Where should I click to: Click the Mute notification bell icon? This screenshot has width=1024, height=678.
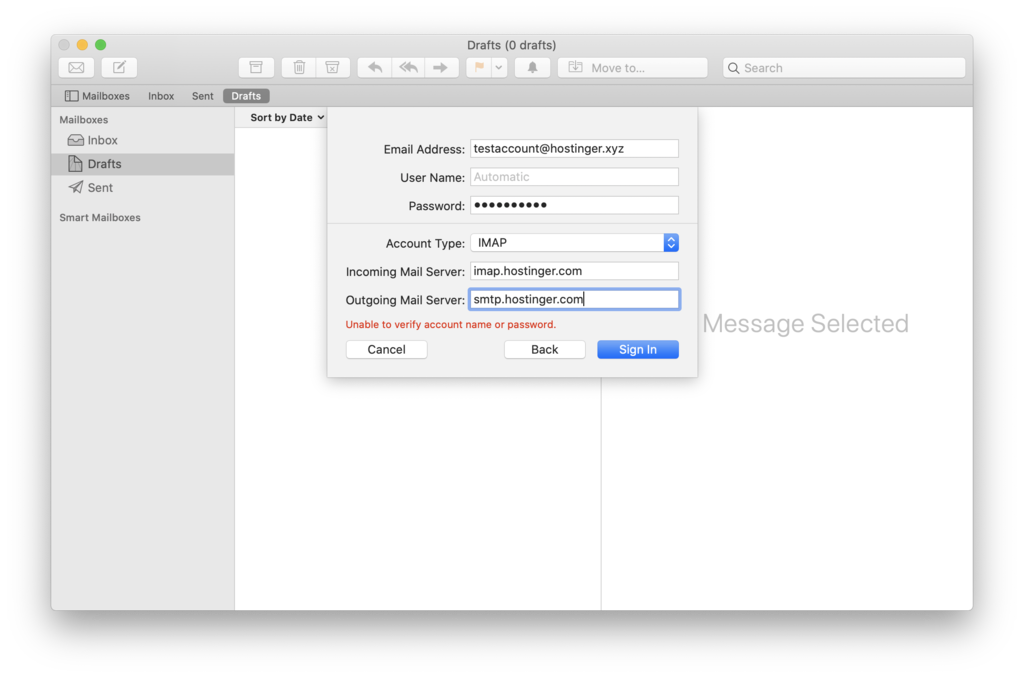[532, 67]
